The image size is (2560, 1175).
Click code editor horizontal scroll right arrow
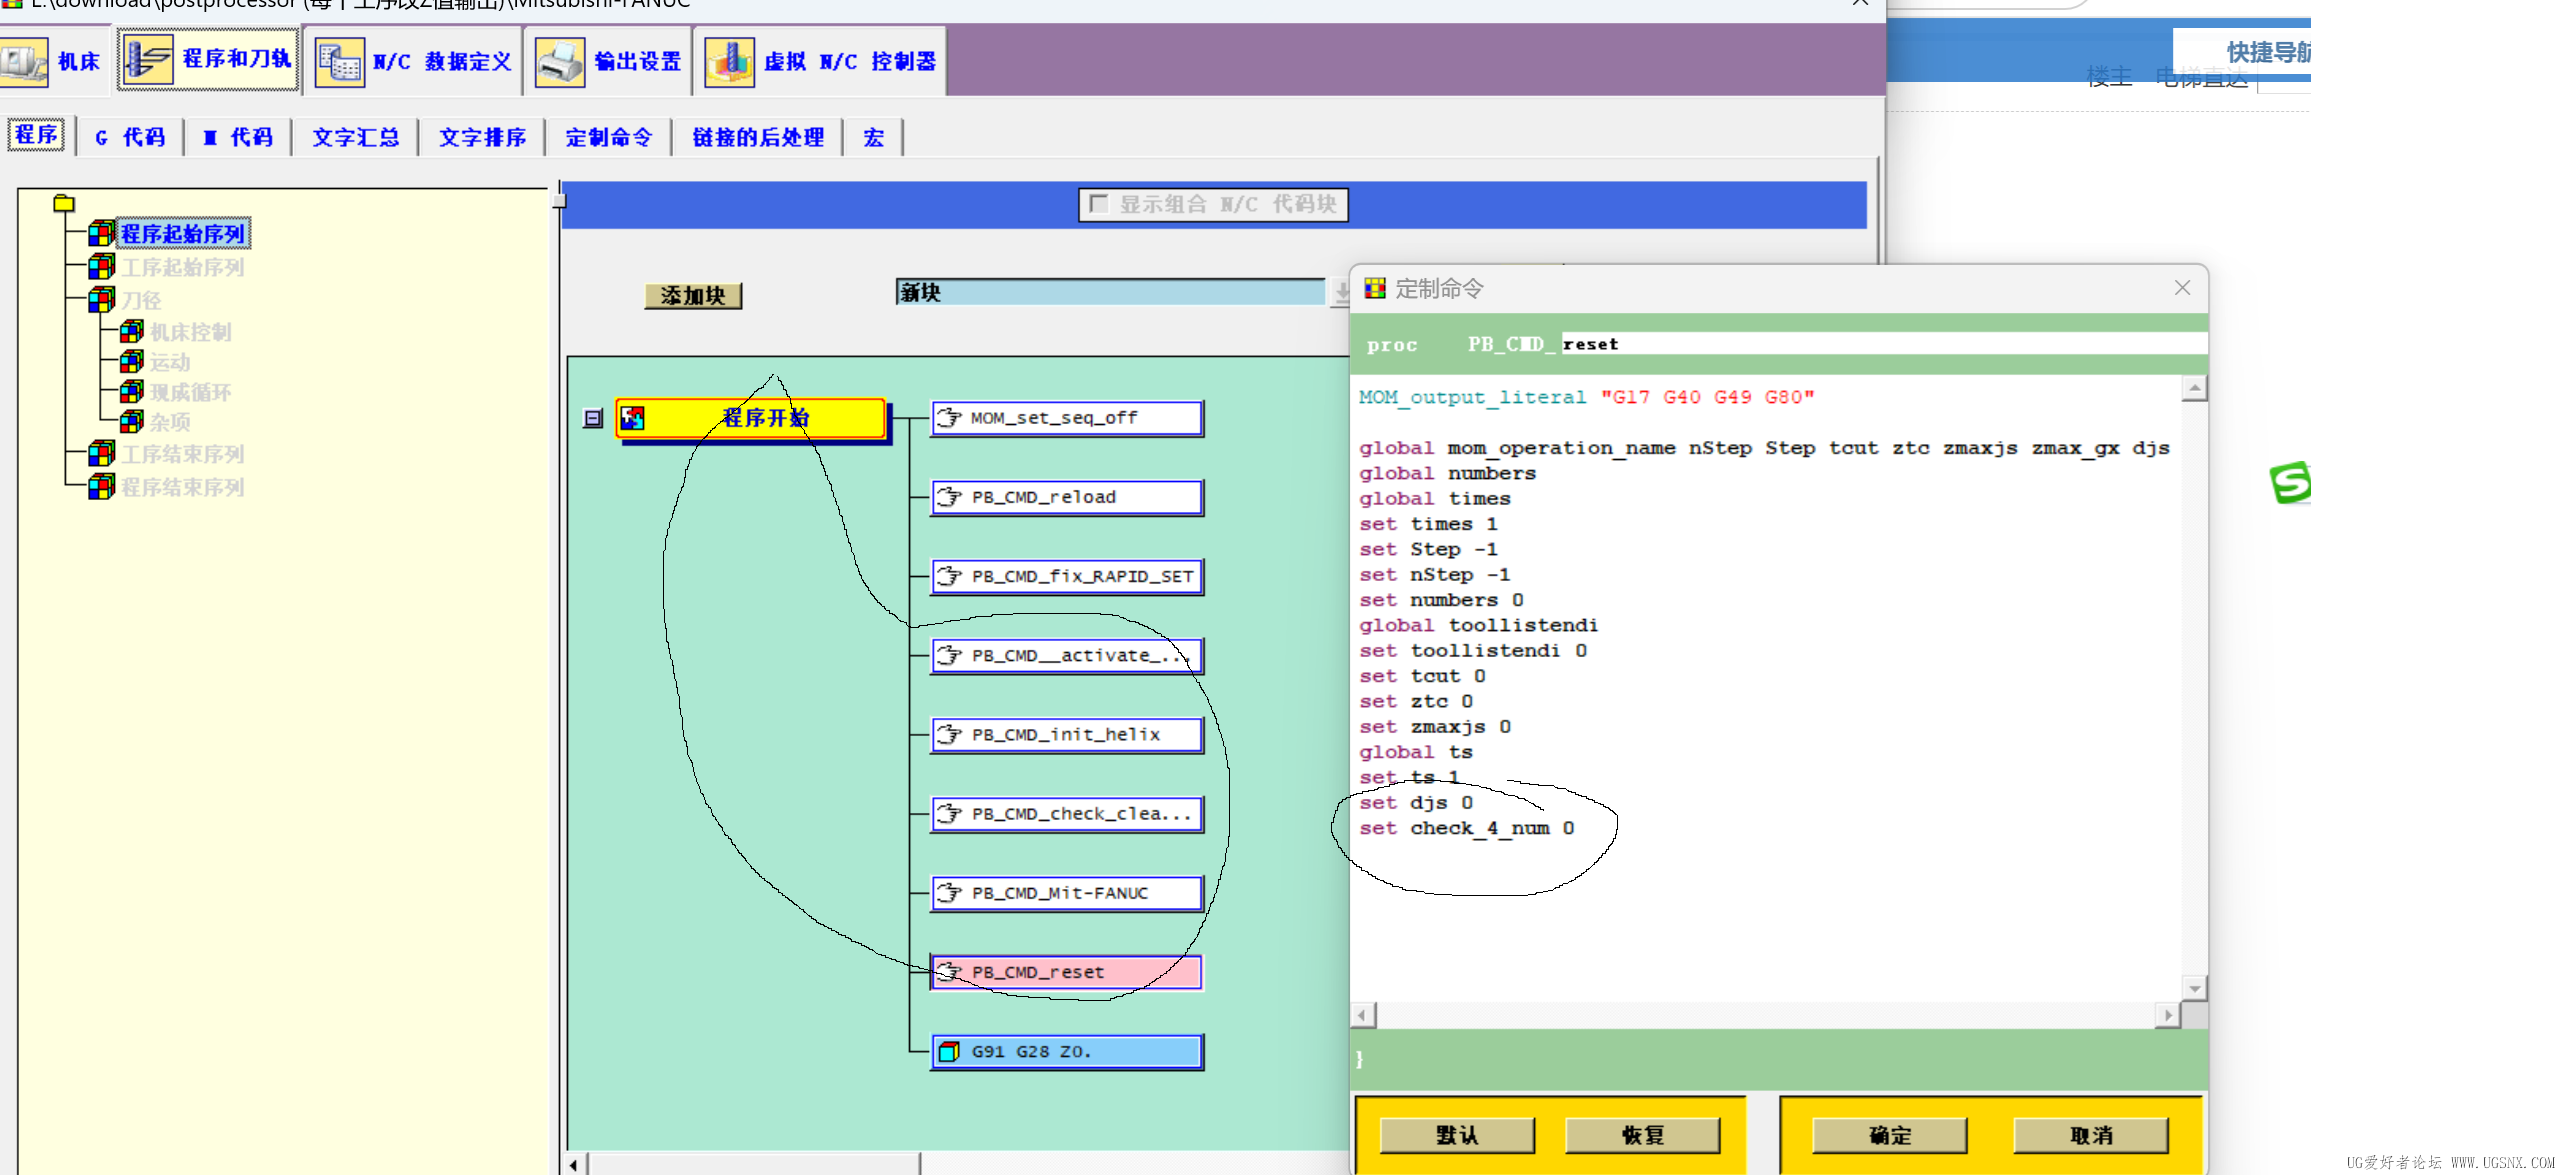click(2167, 1015)
